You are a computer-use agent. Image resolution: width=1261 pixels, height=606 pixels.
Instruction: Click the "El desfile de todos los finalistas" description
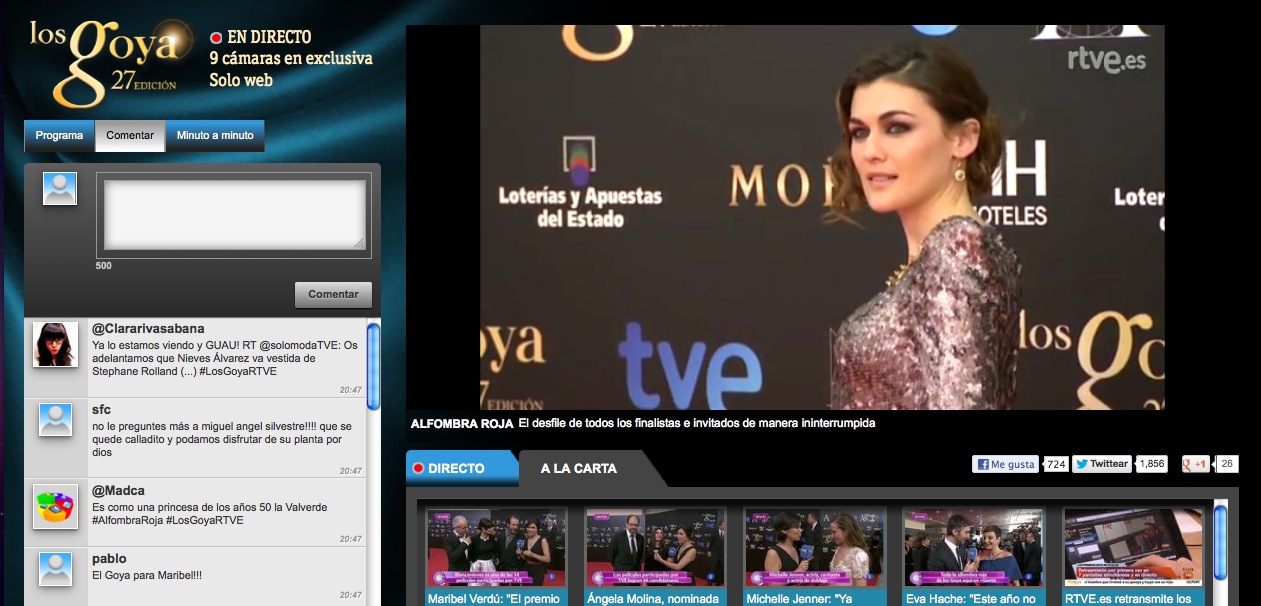pos(697,423)
